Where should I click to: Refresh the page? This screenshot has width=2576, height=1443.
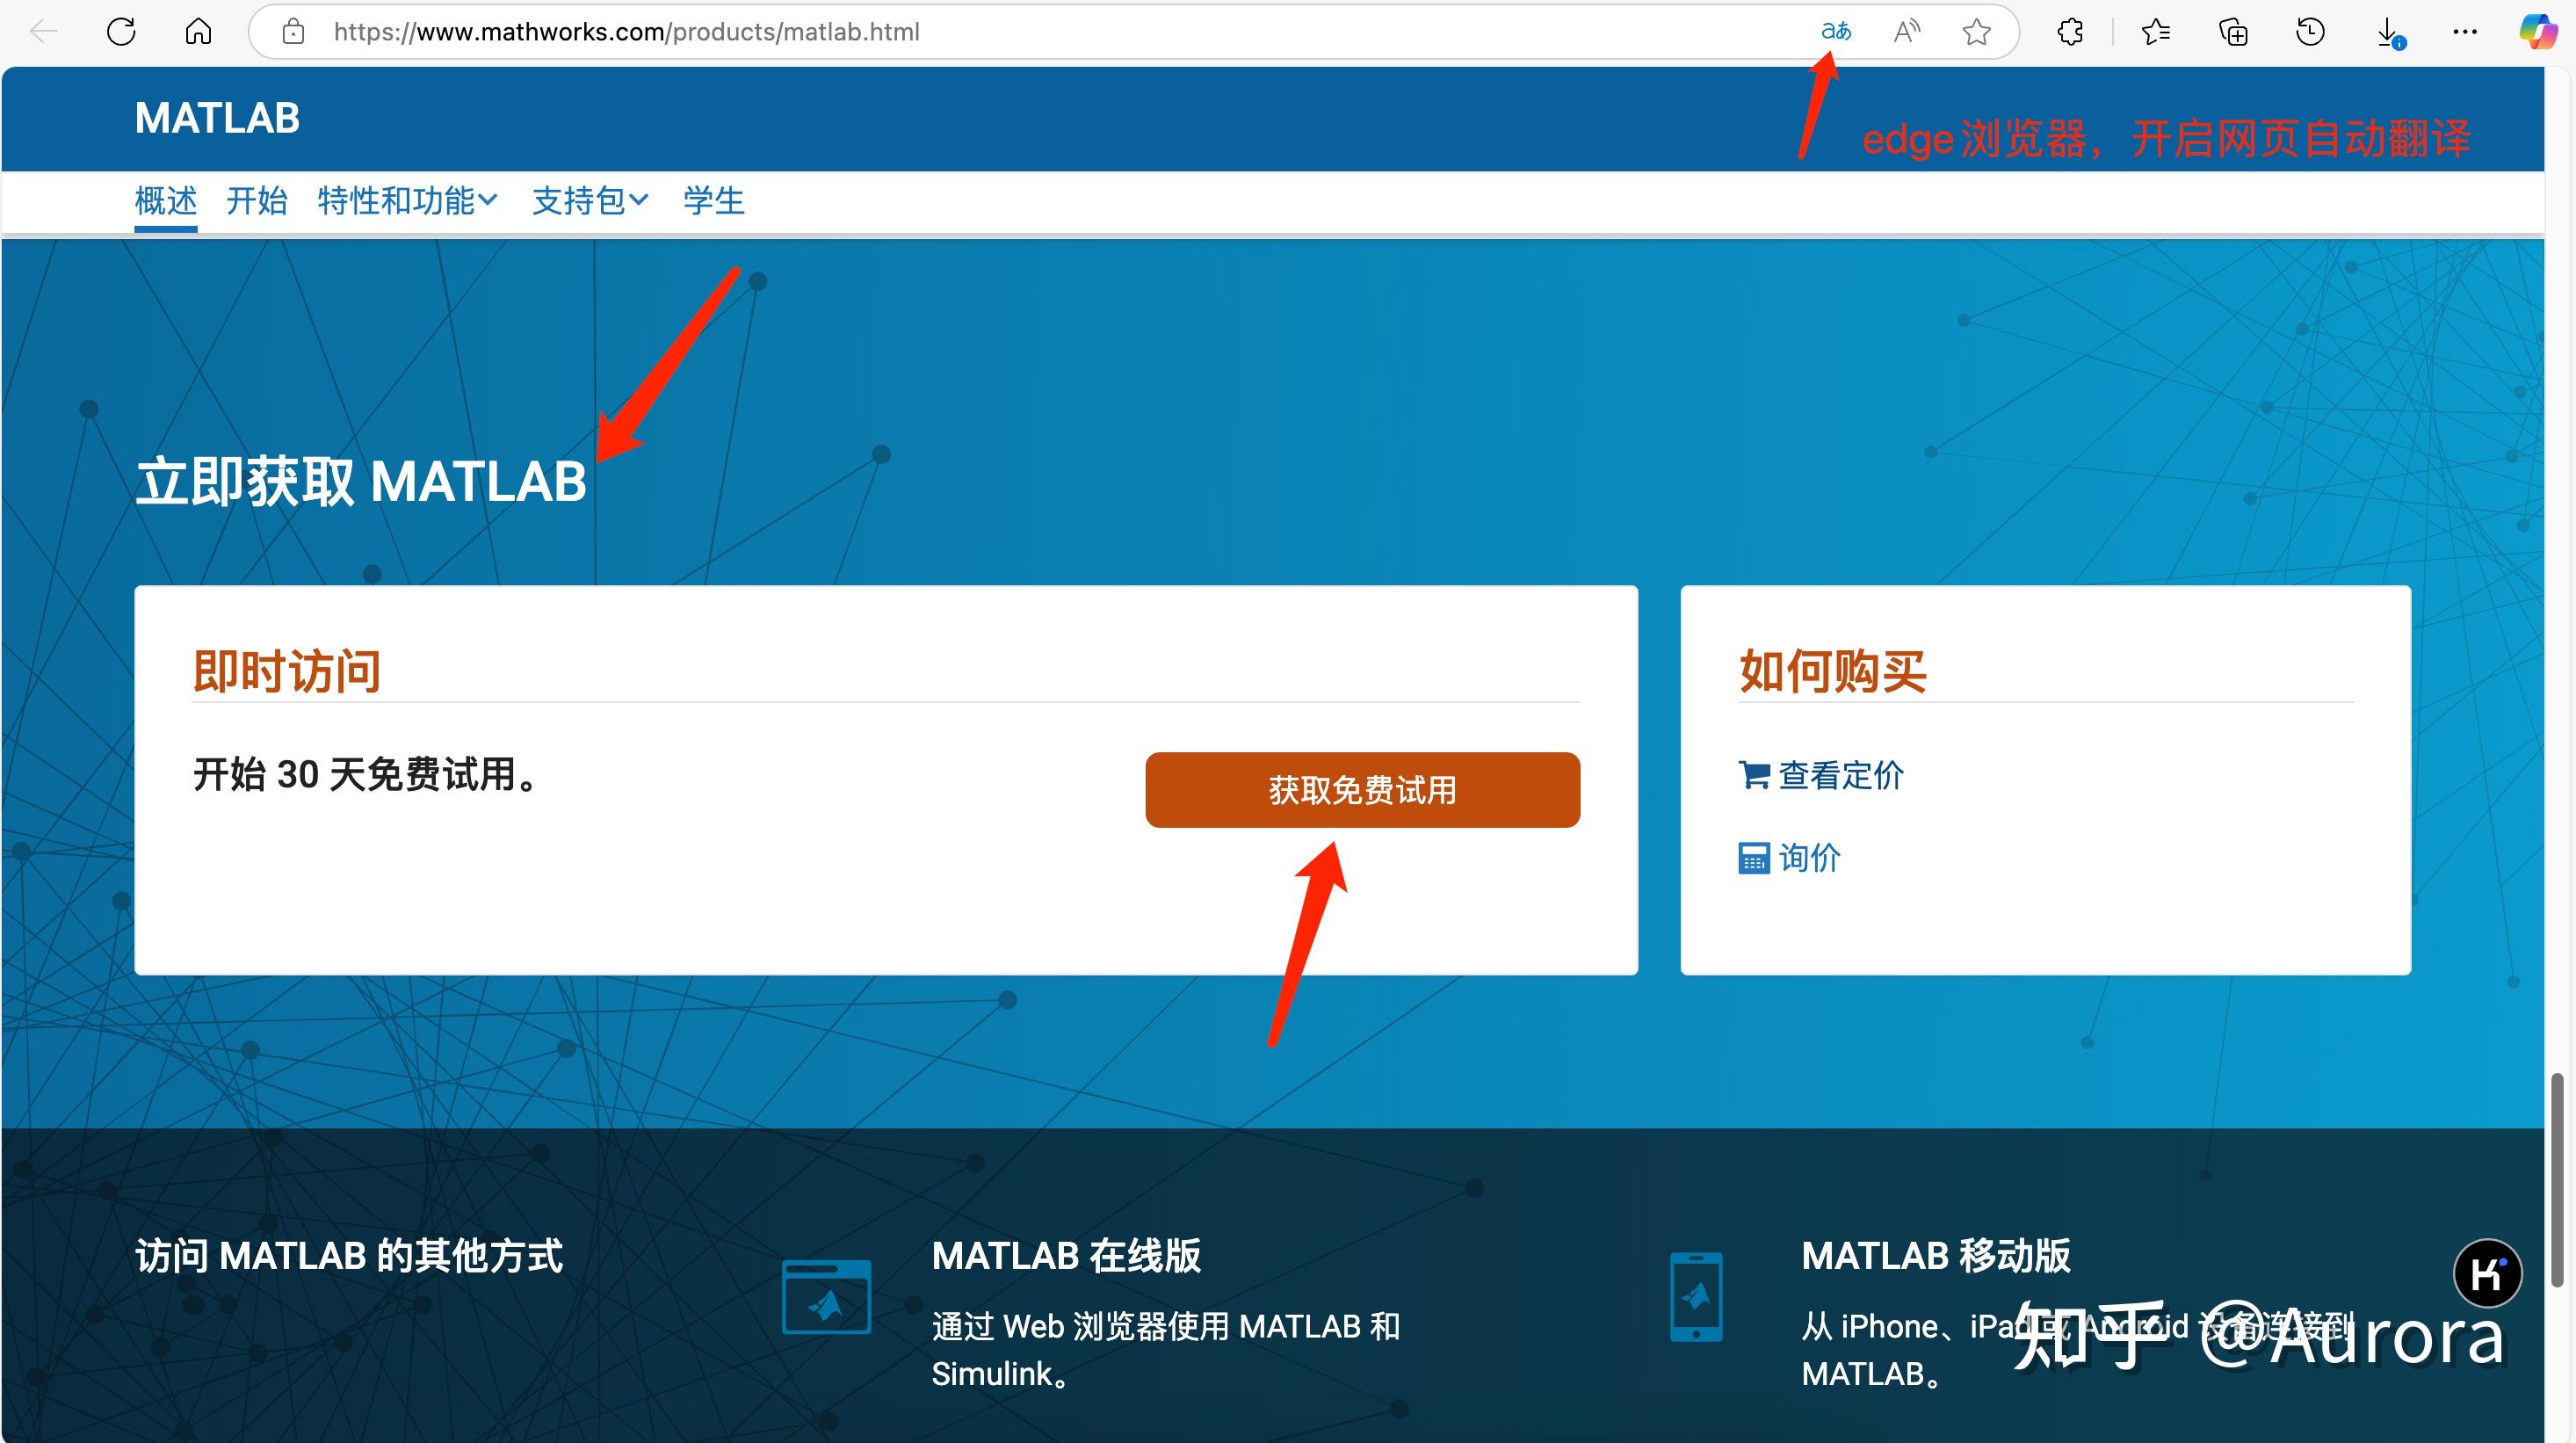pos(121,31)
